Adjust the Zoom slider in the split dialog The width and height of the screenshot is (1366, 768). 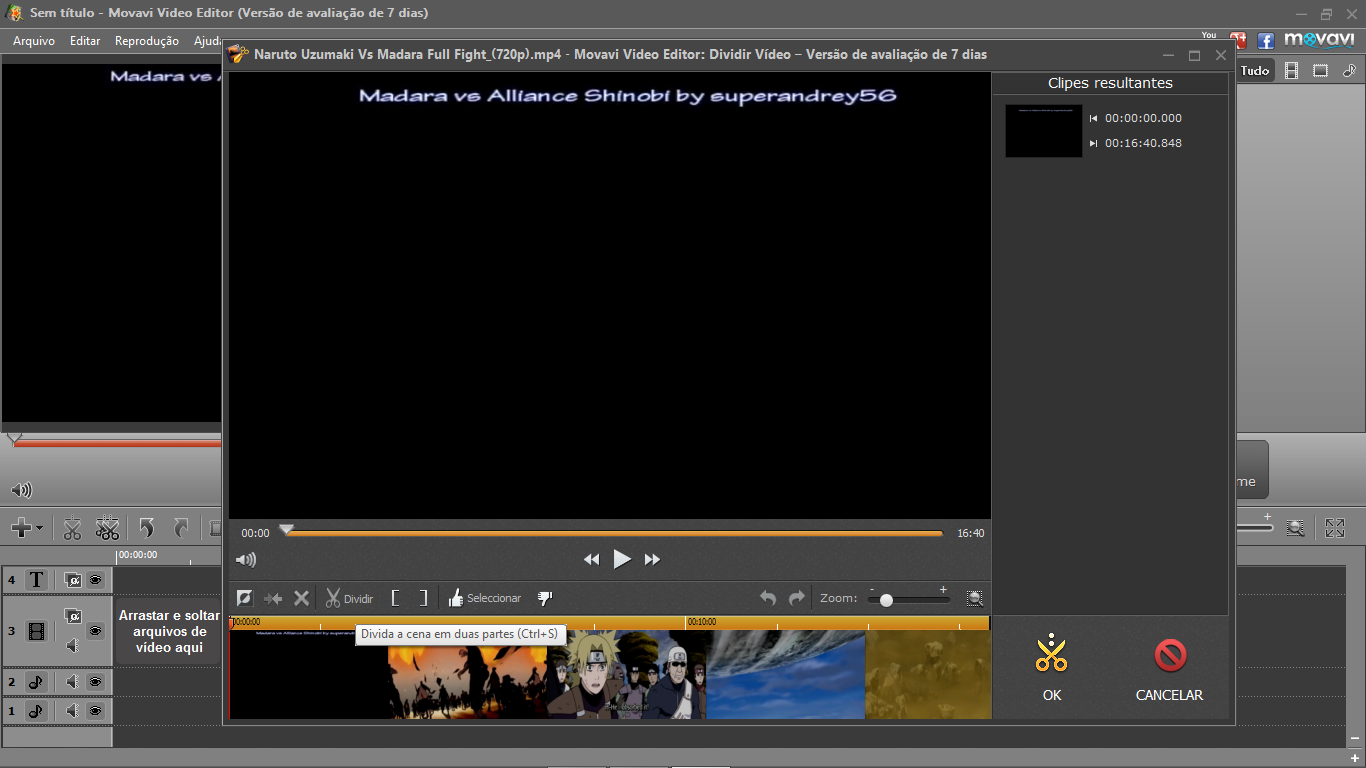[885, 598]
